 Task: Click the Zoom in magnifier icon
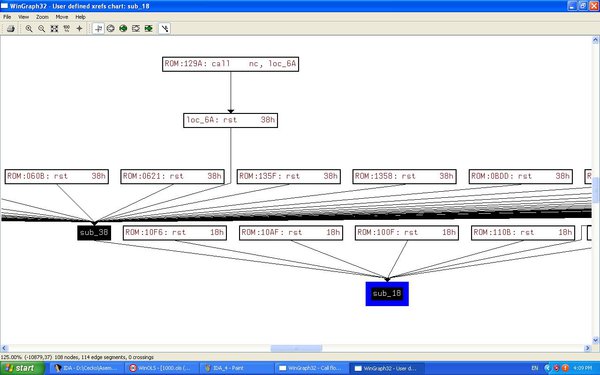coord(29,29)
